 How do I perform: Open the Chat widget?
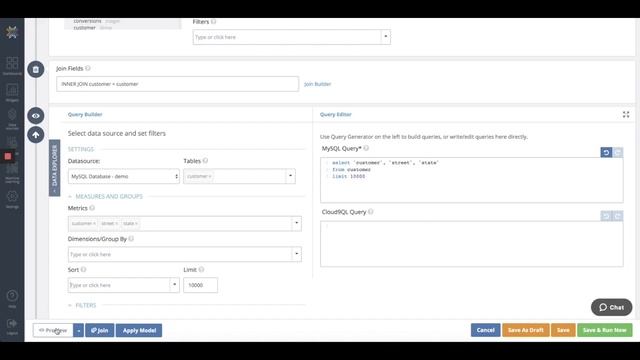(x=611, y=307)
